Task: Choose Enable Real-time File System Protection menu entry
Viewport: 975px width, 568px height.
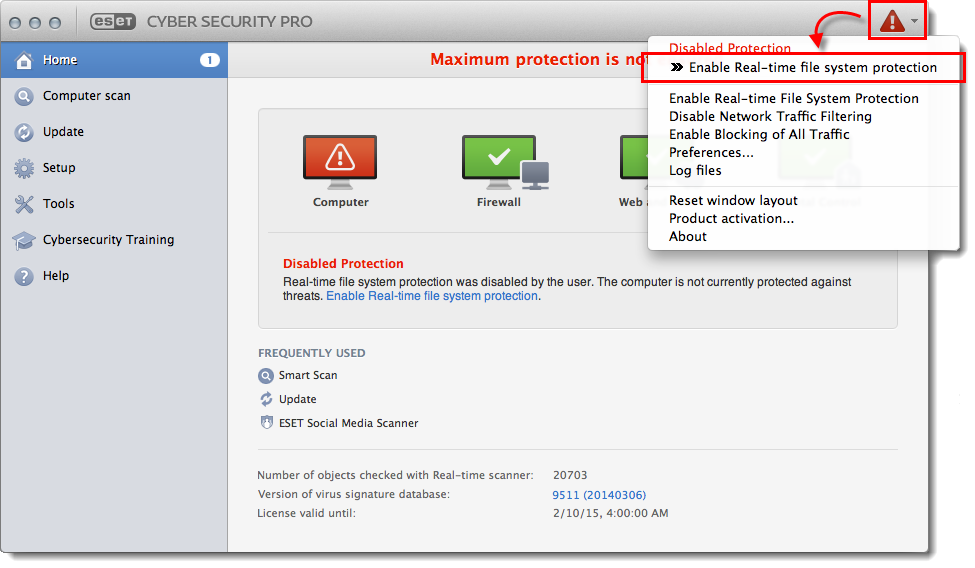Action: (x=793, y=98)
